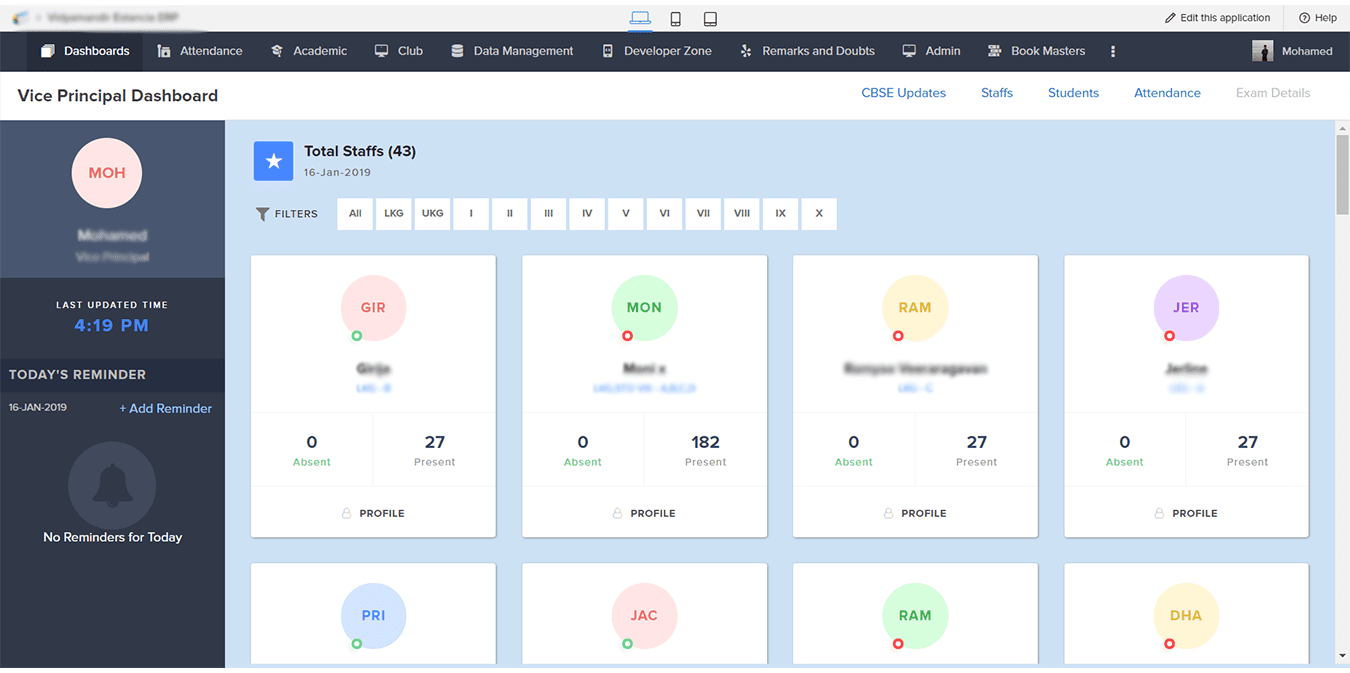Filter staffs by class VIII
The width and height of the screenshot is (1350, 673).
coord(742,214)
